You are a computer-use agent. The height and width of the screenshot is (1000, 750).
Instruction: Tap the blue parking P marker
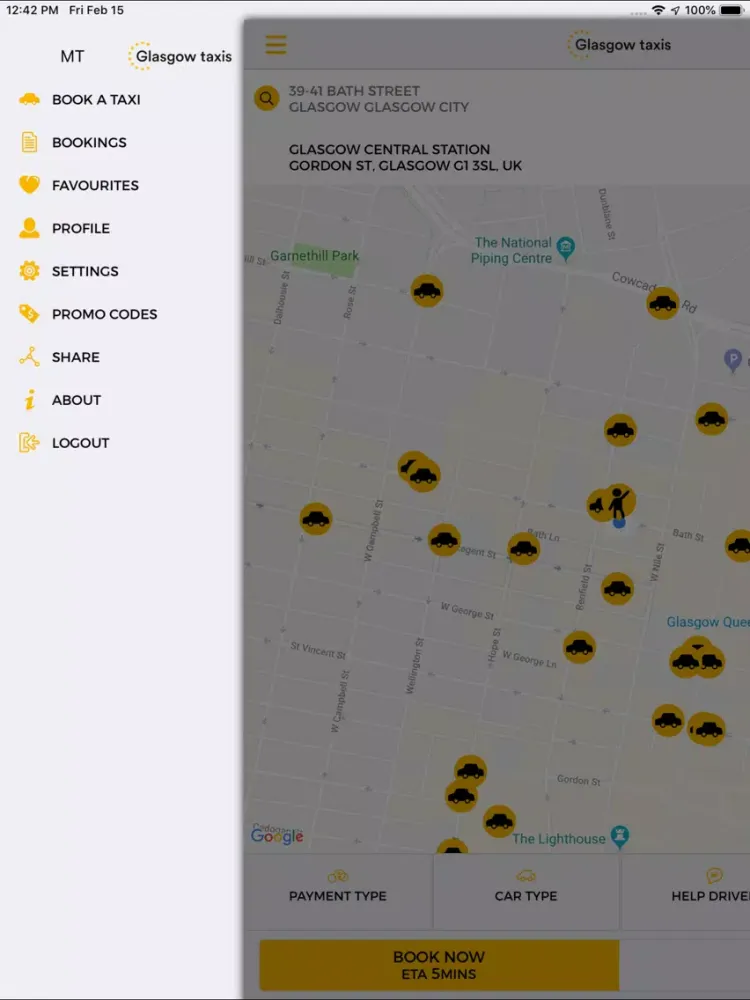tap(733, 360)
